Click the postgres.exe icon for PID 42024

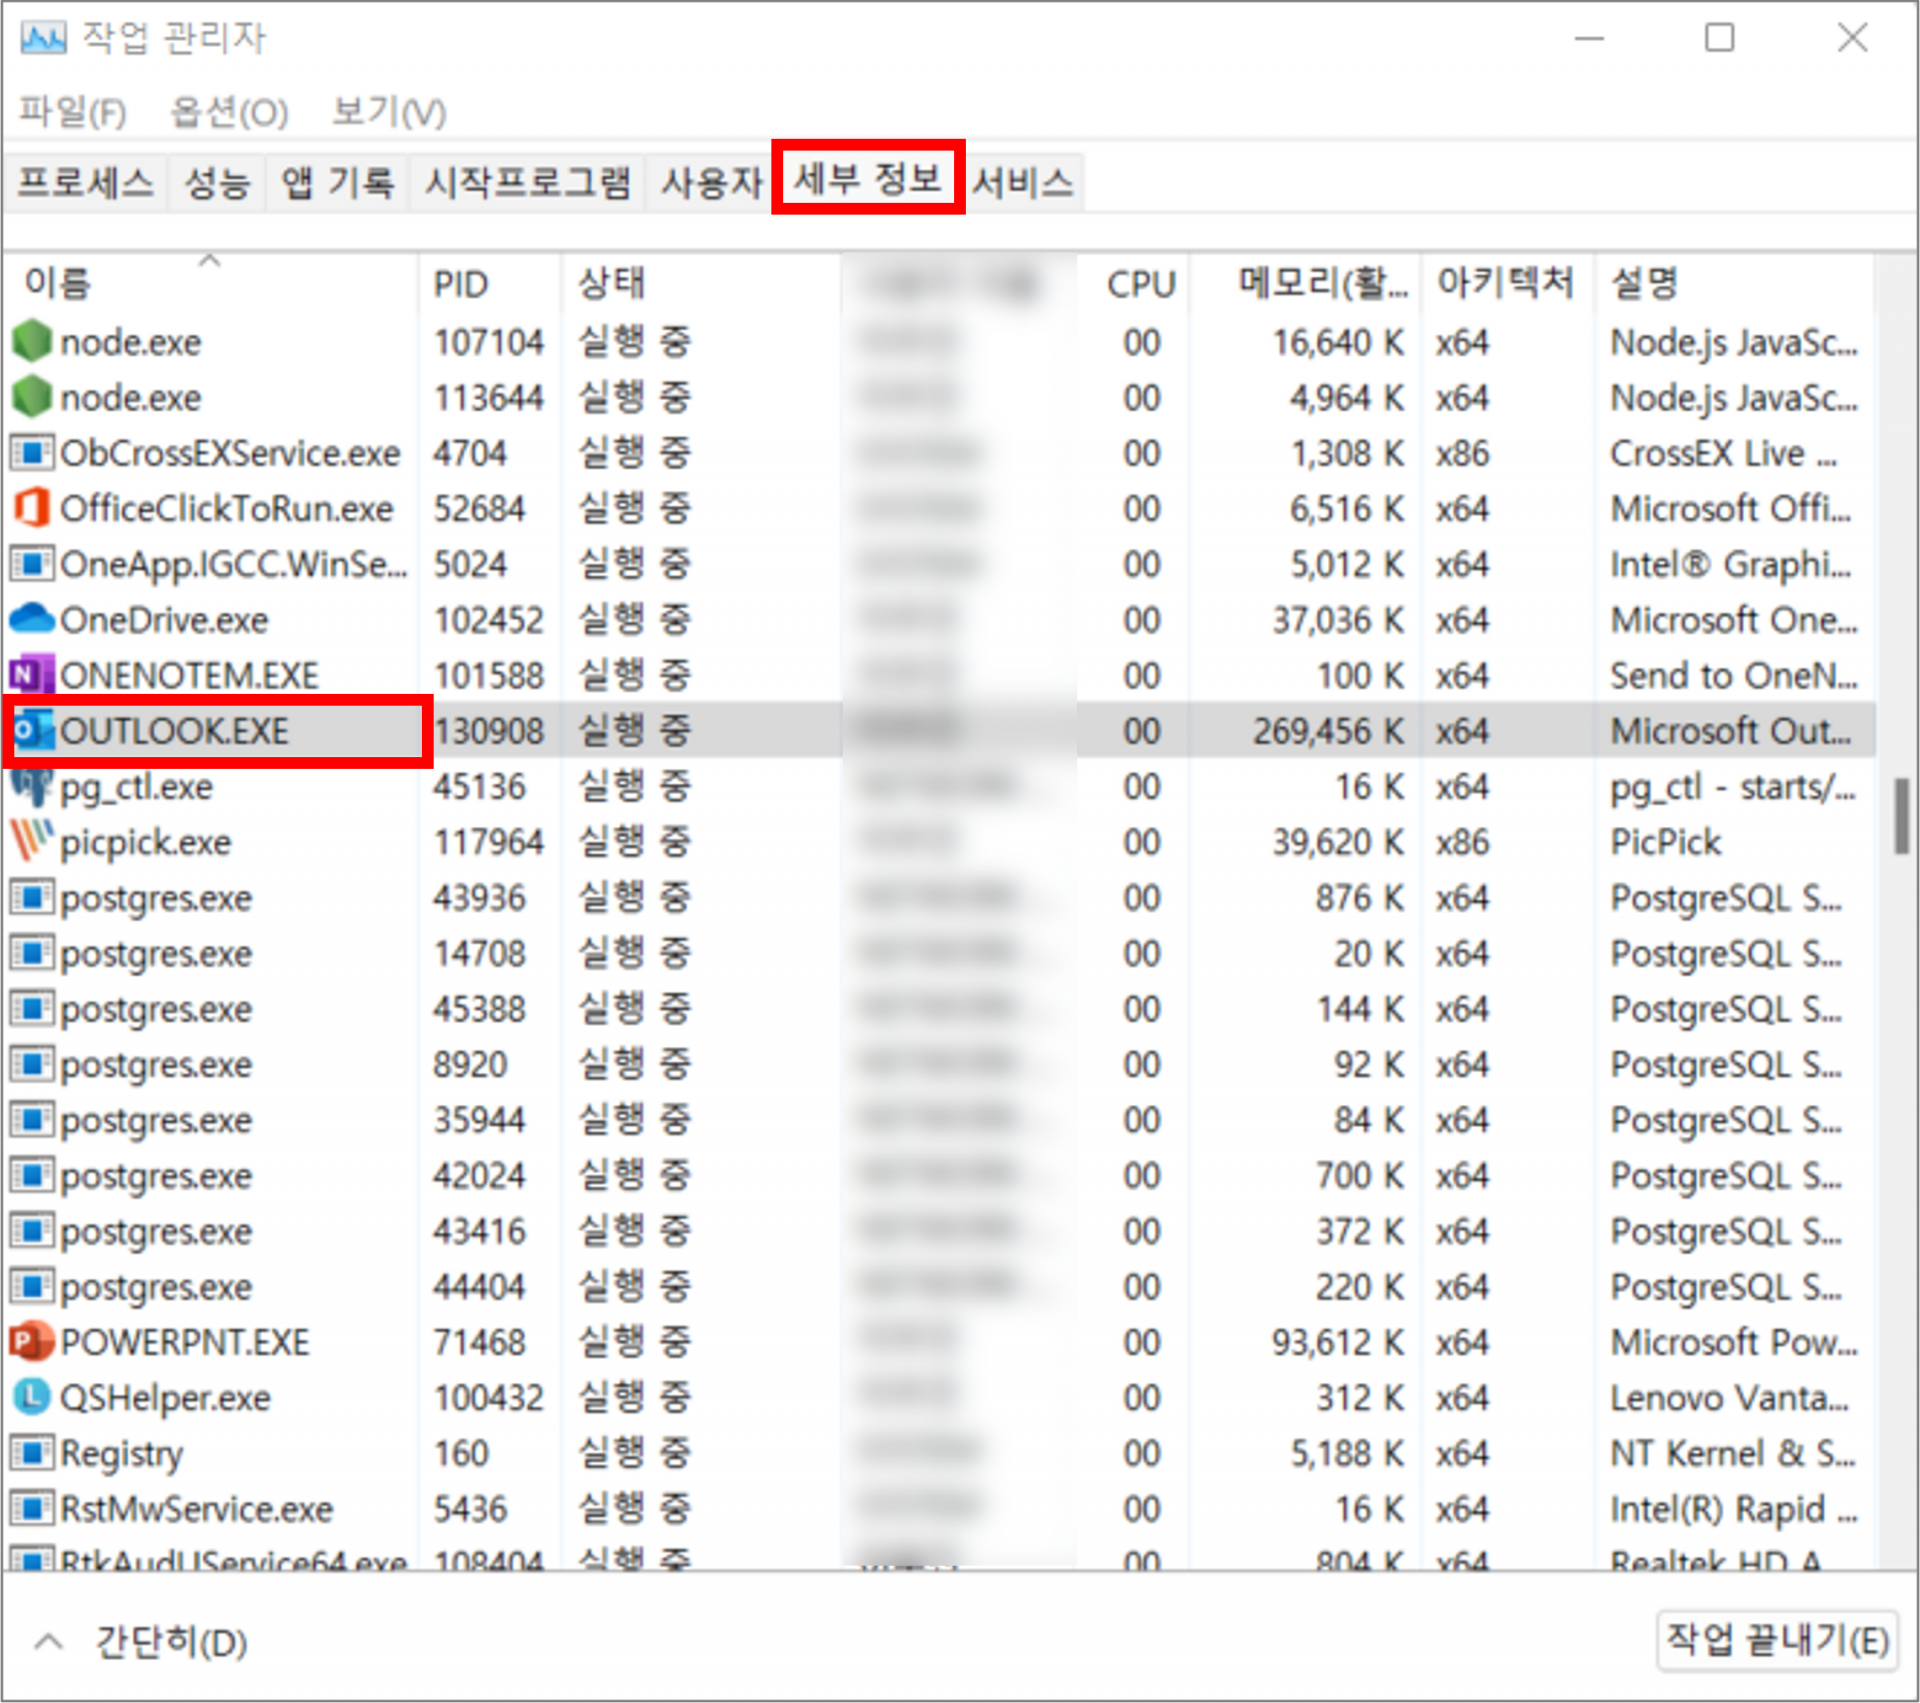[x=32, y=1176]
